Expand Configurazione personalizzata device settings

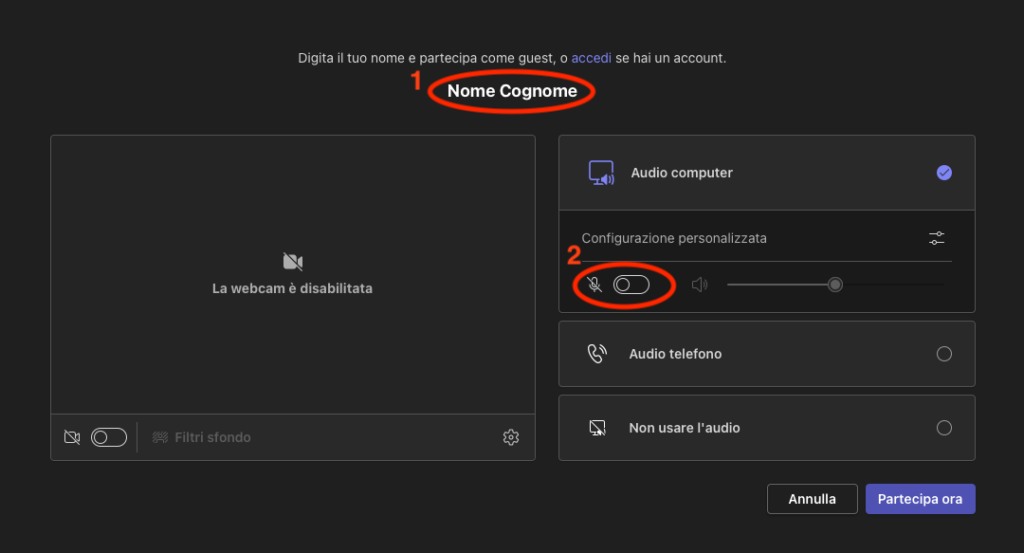767,238
